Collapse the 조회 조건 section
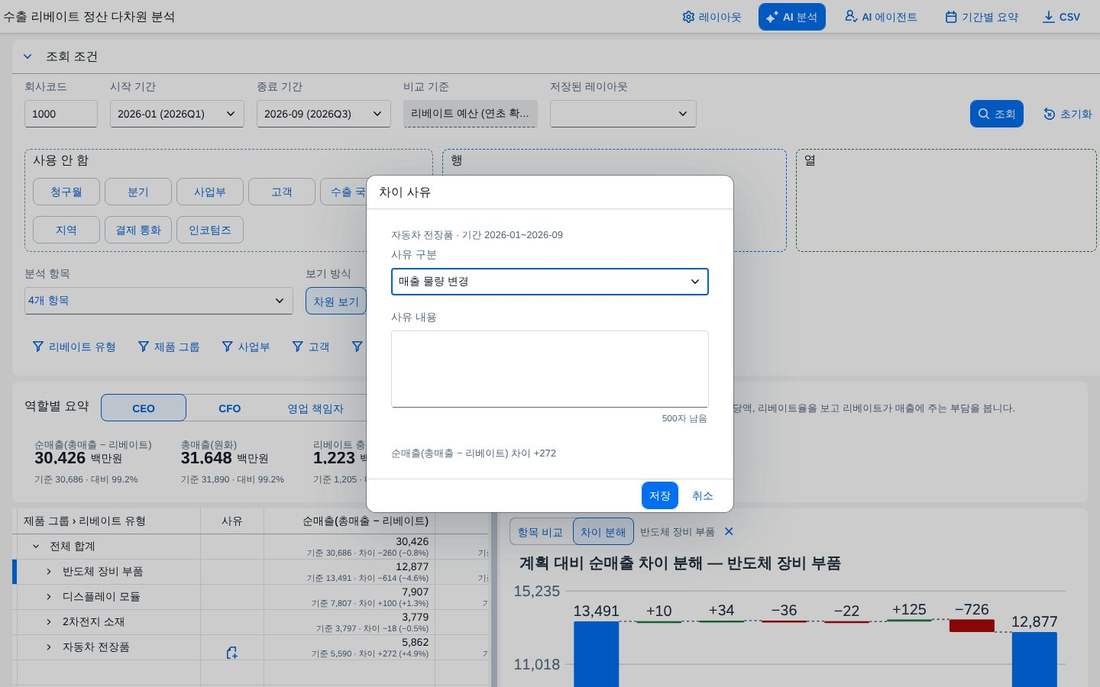The height and width of the screenshot is (687, 1100). coord(27,56)
